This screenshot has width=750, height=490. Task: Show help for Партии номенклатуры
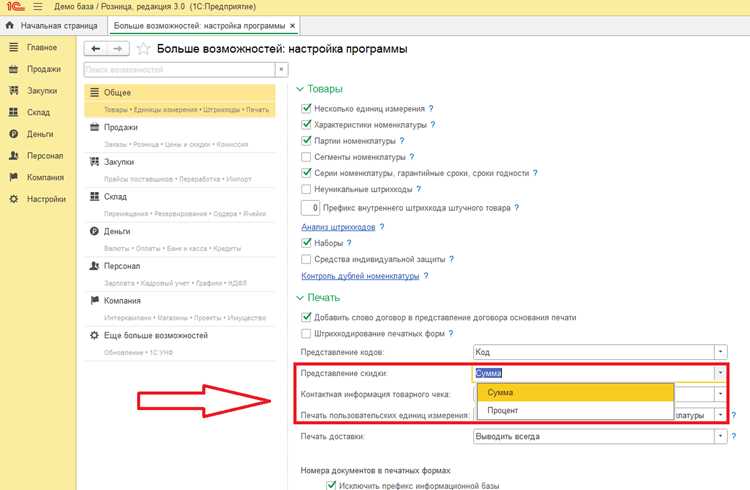(402, 141)
